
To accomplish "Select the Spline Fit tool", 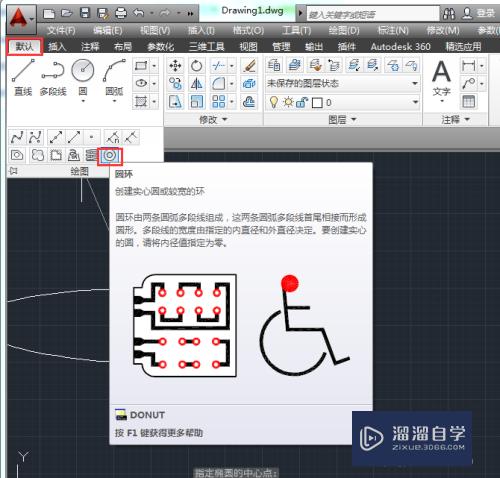I will point(17,137).
